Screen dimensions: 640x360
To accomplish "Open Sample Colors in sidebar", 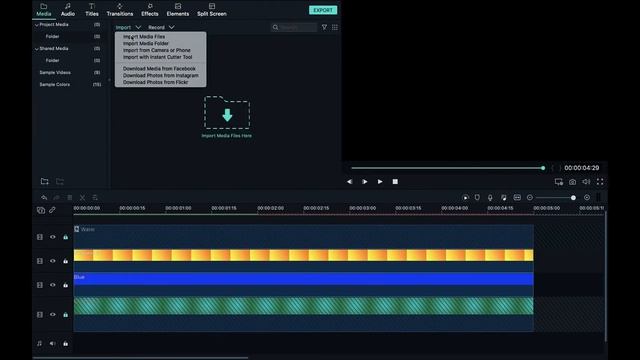I will coord(55,84).
